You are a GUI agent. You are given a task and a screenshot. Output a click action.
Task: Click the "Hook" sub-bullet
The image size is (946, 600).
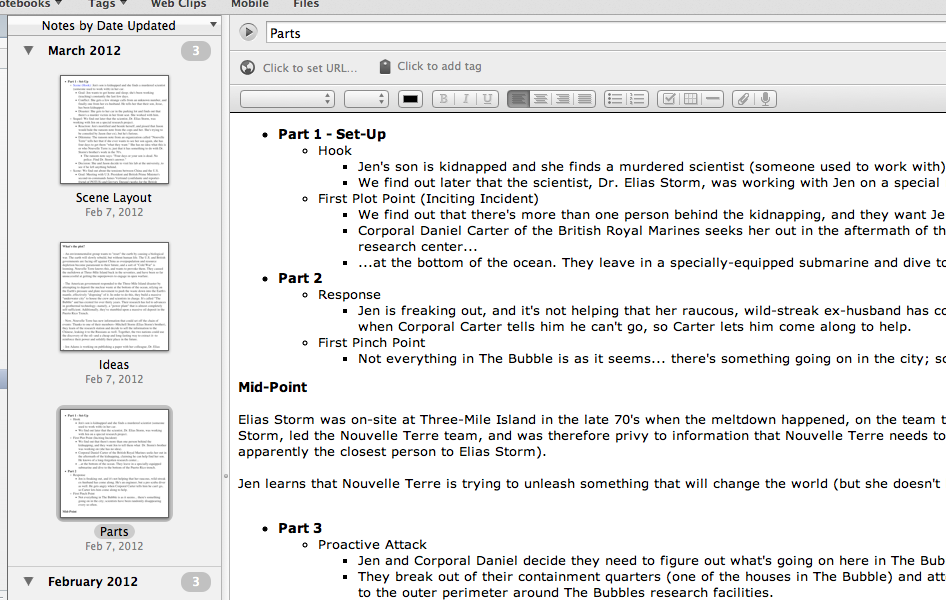point(335,151)
